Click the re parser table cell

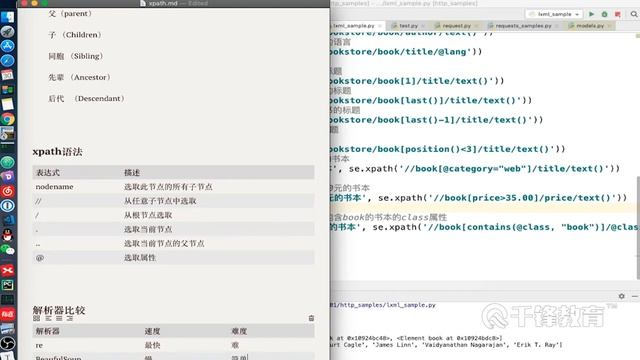coord(39,345)
